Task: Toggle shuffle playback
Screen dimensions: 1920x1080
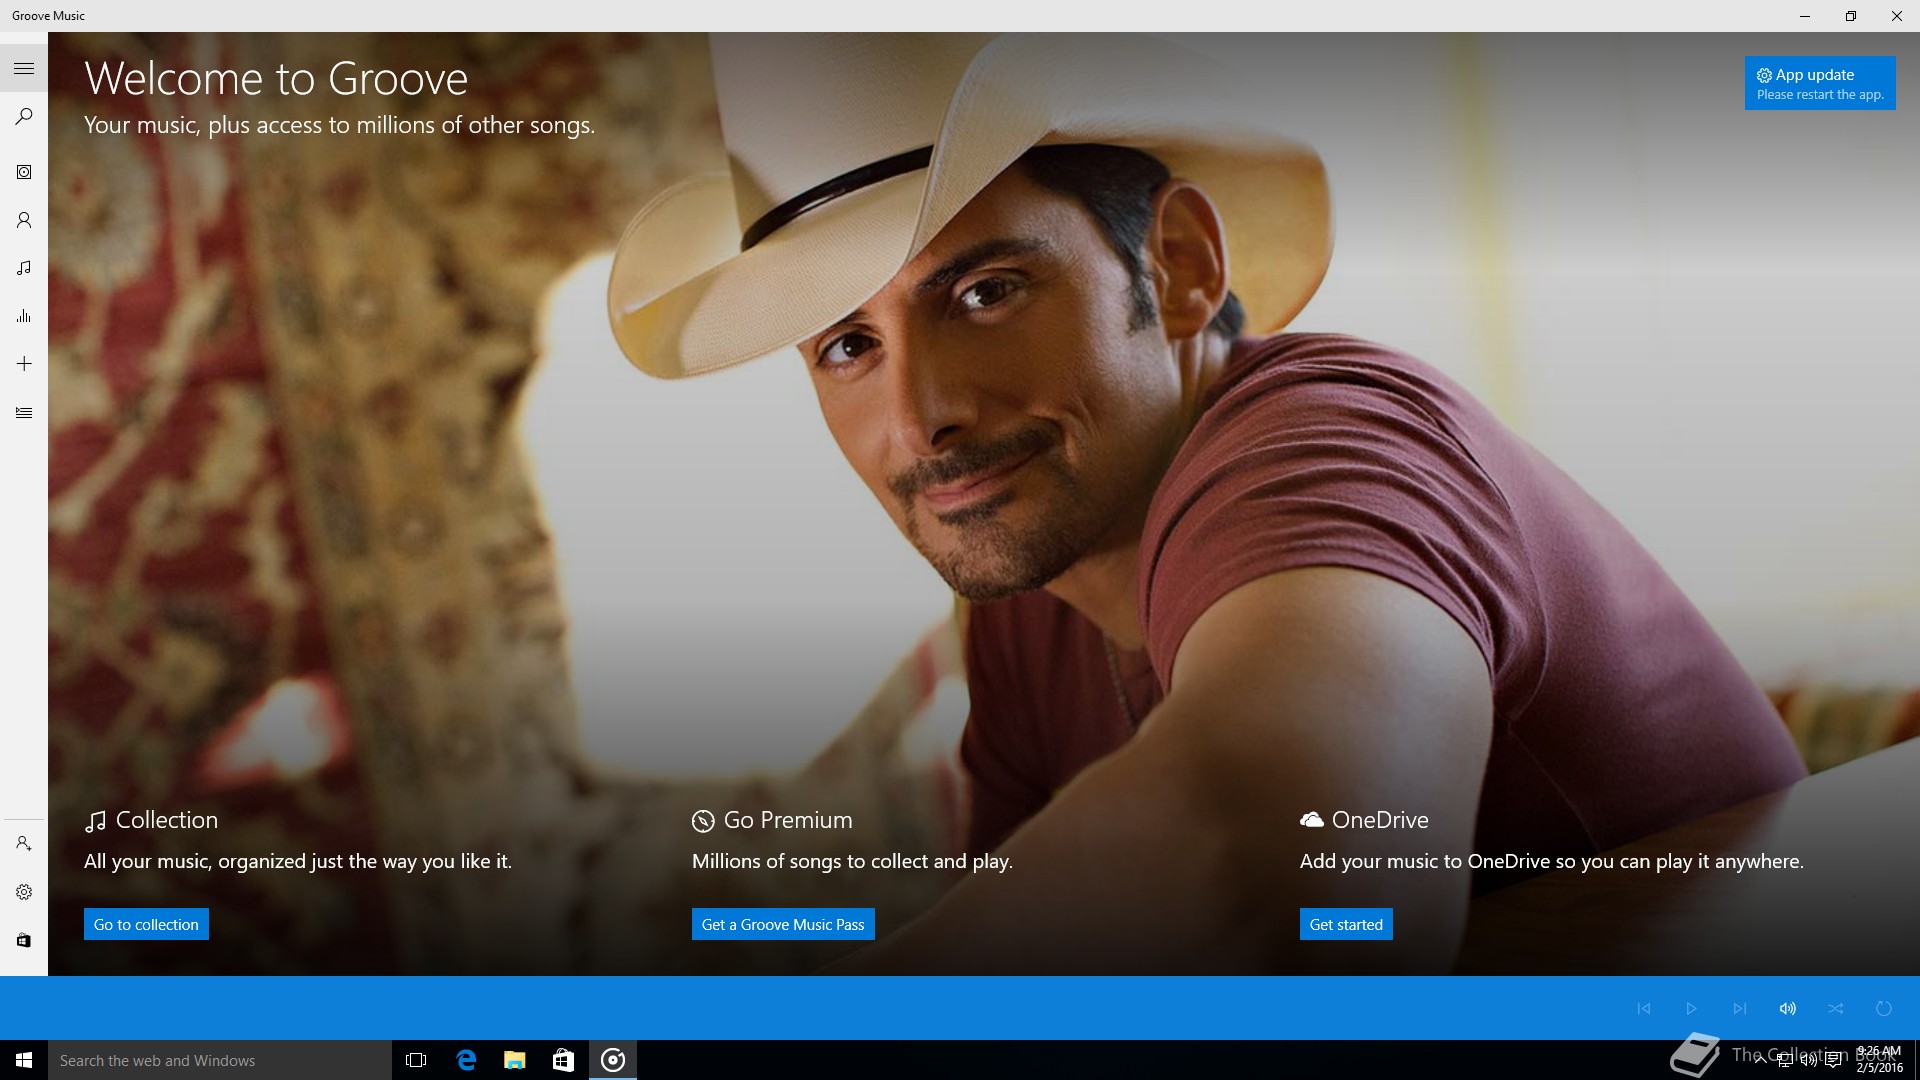Action: tap(1836, 1008)
